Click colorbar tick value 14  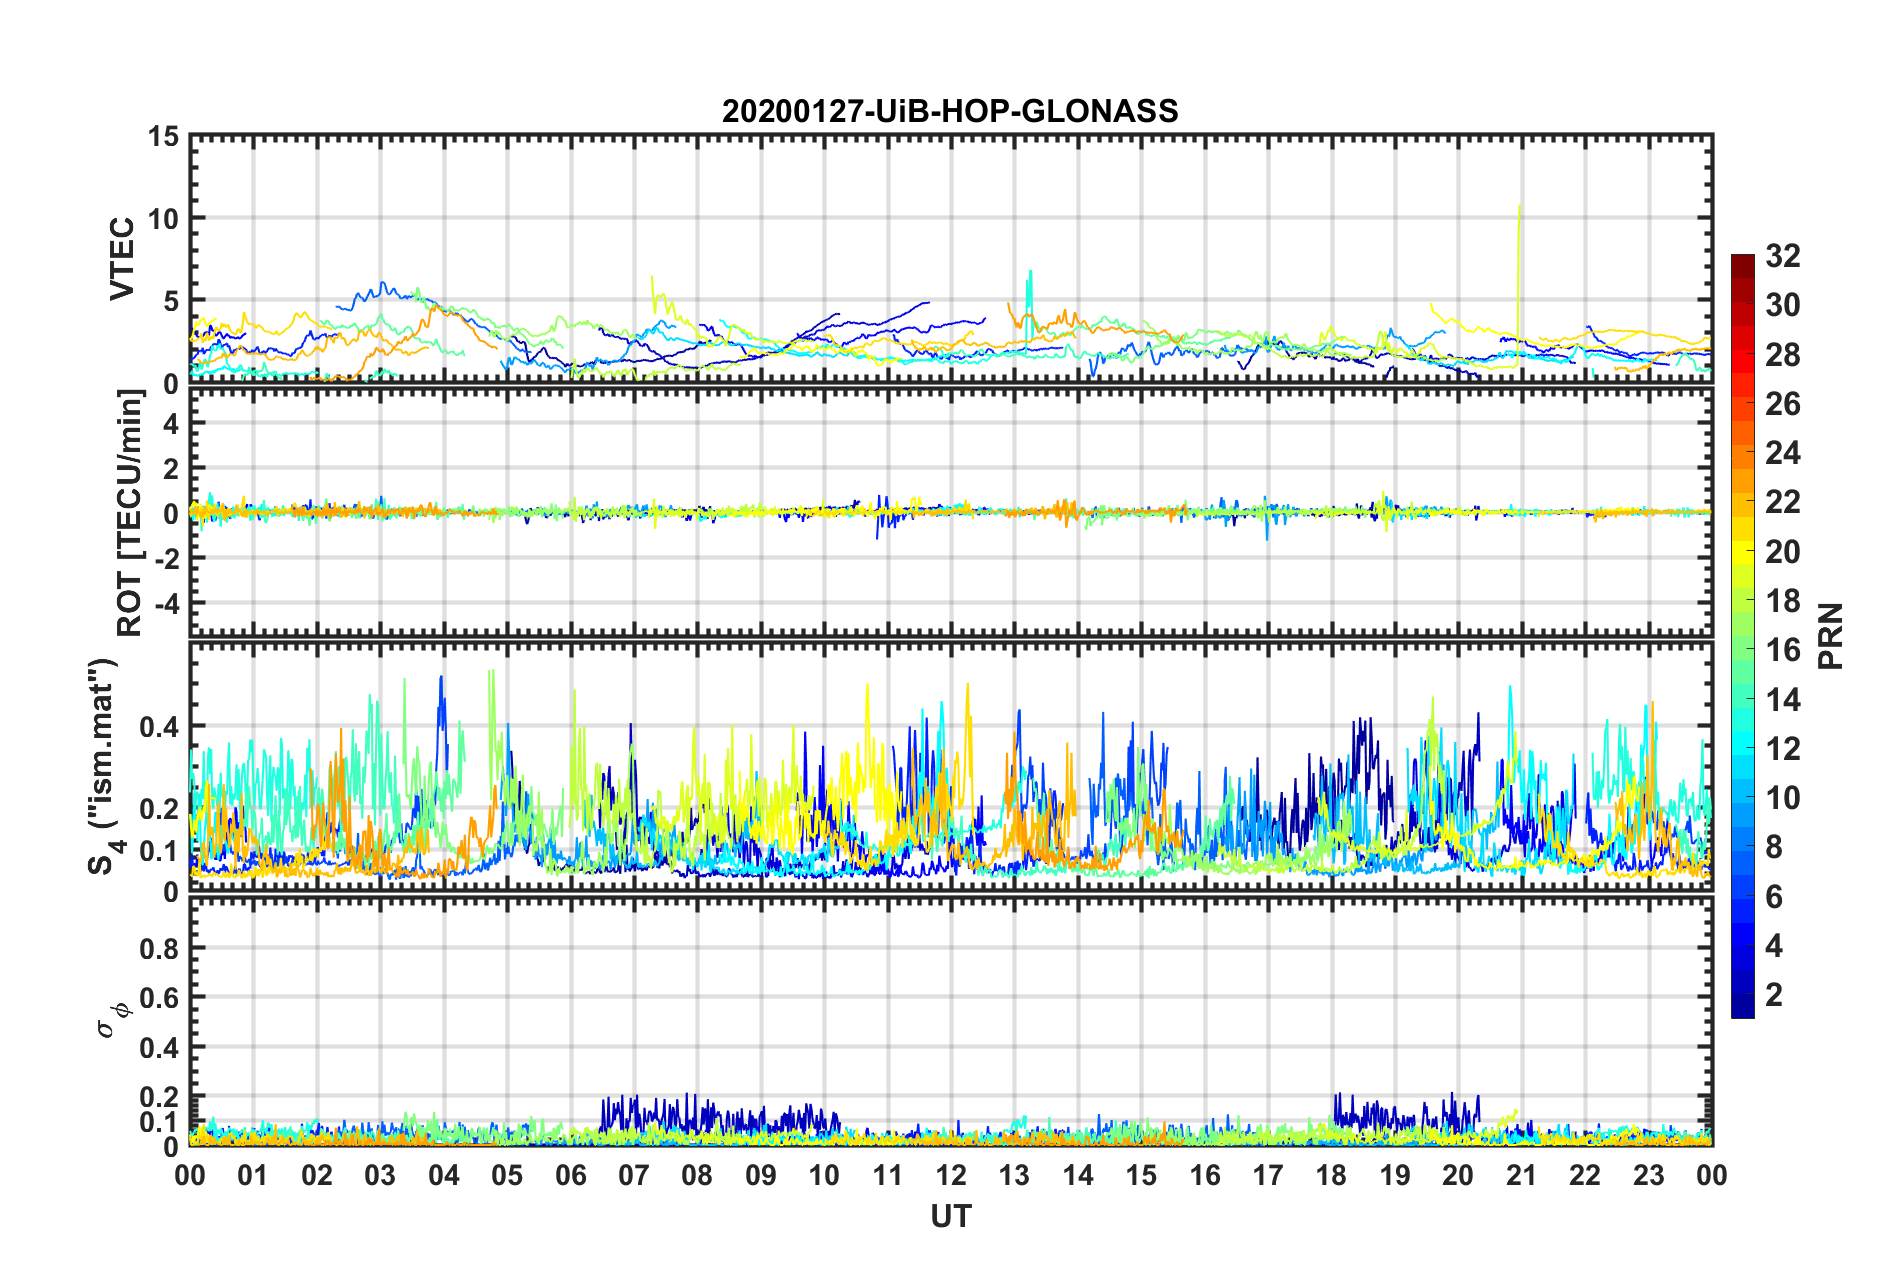(x=1783, y=699)
